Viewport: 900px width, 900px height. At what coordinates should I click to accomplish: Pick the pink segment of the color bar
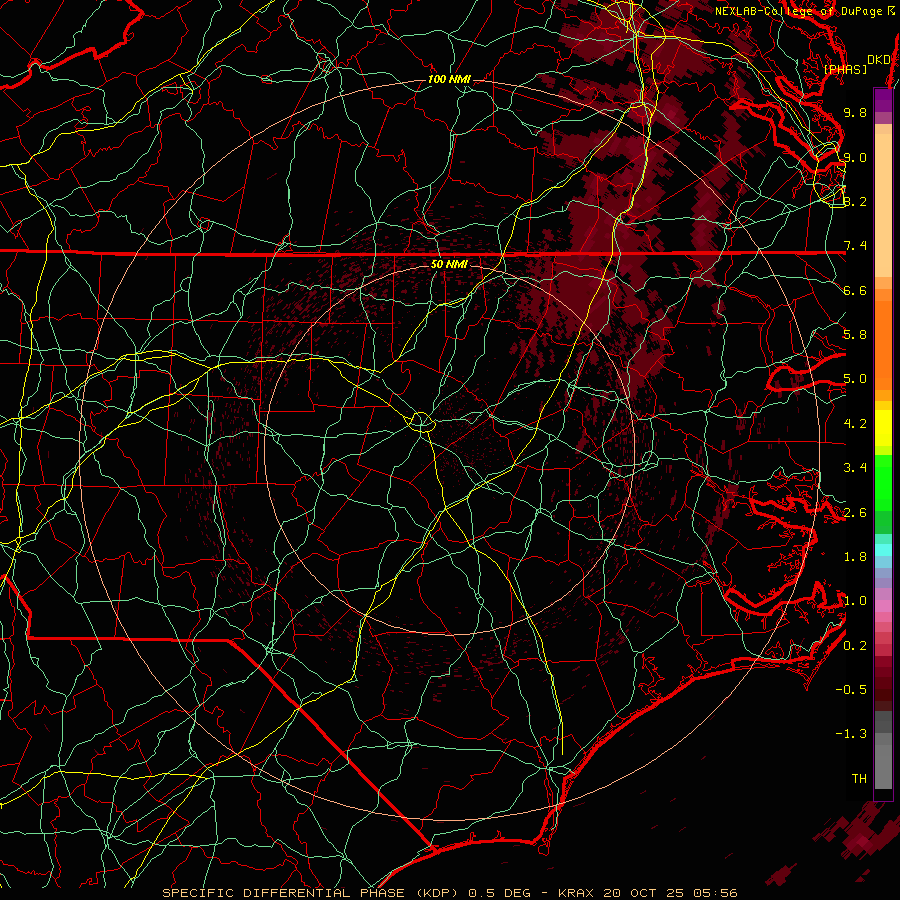pyautogui.click(x=883, y=606)
